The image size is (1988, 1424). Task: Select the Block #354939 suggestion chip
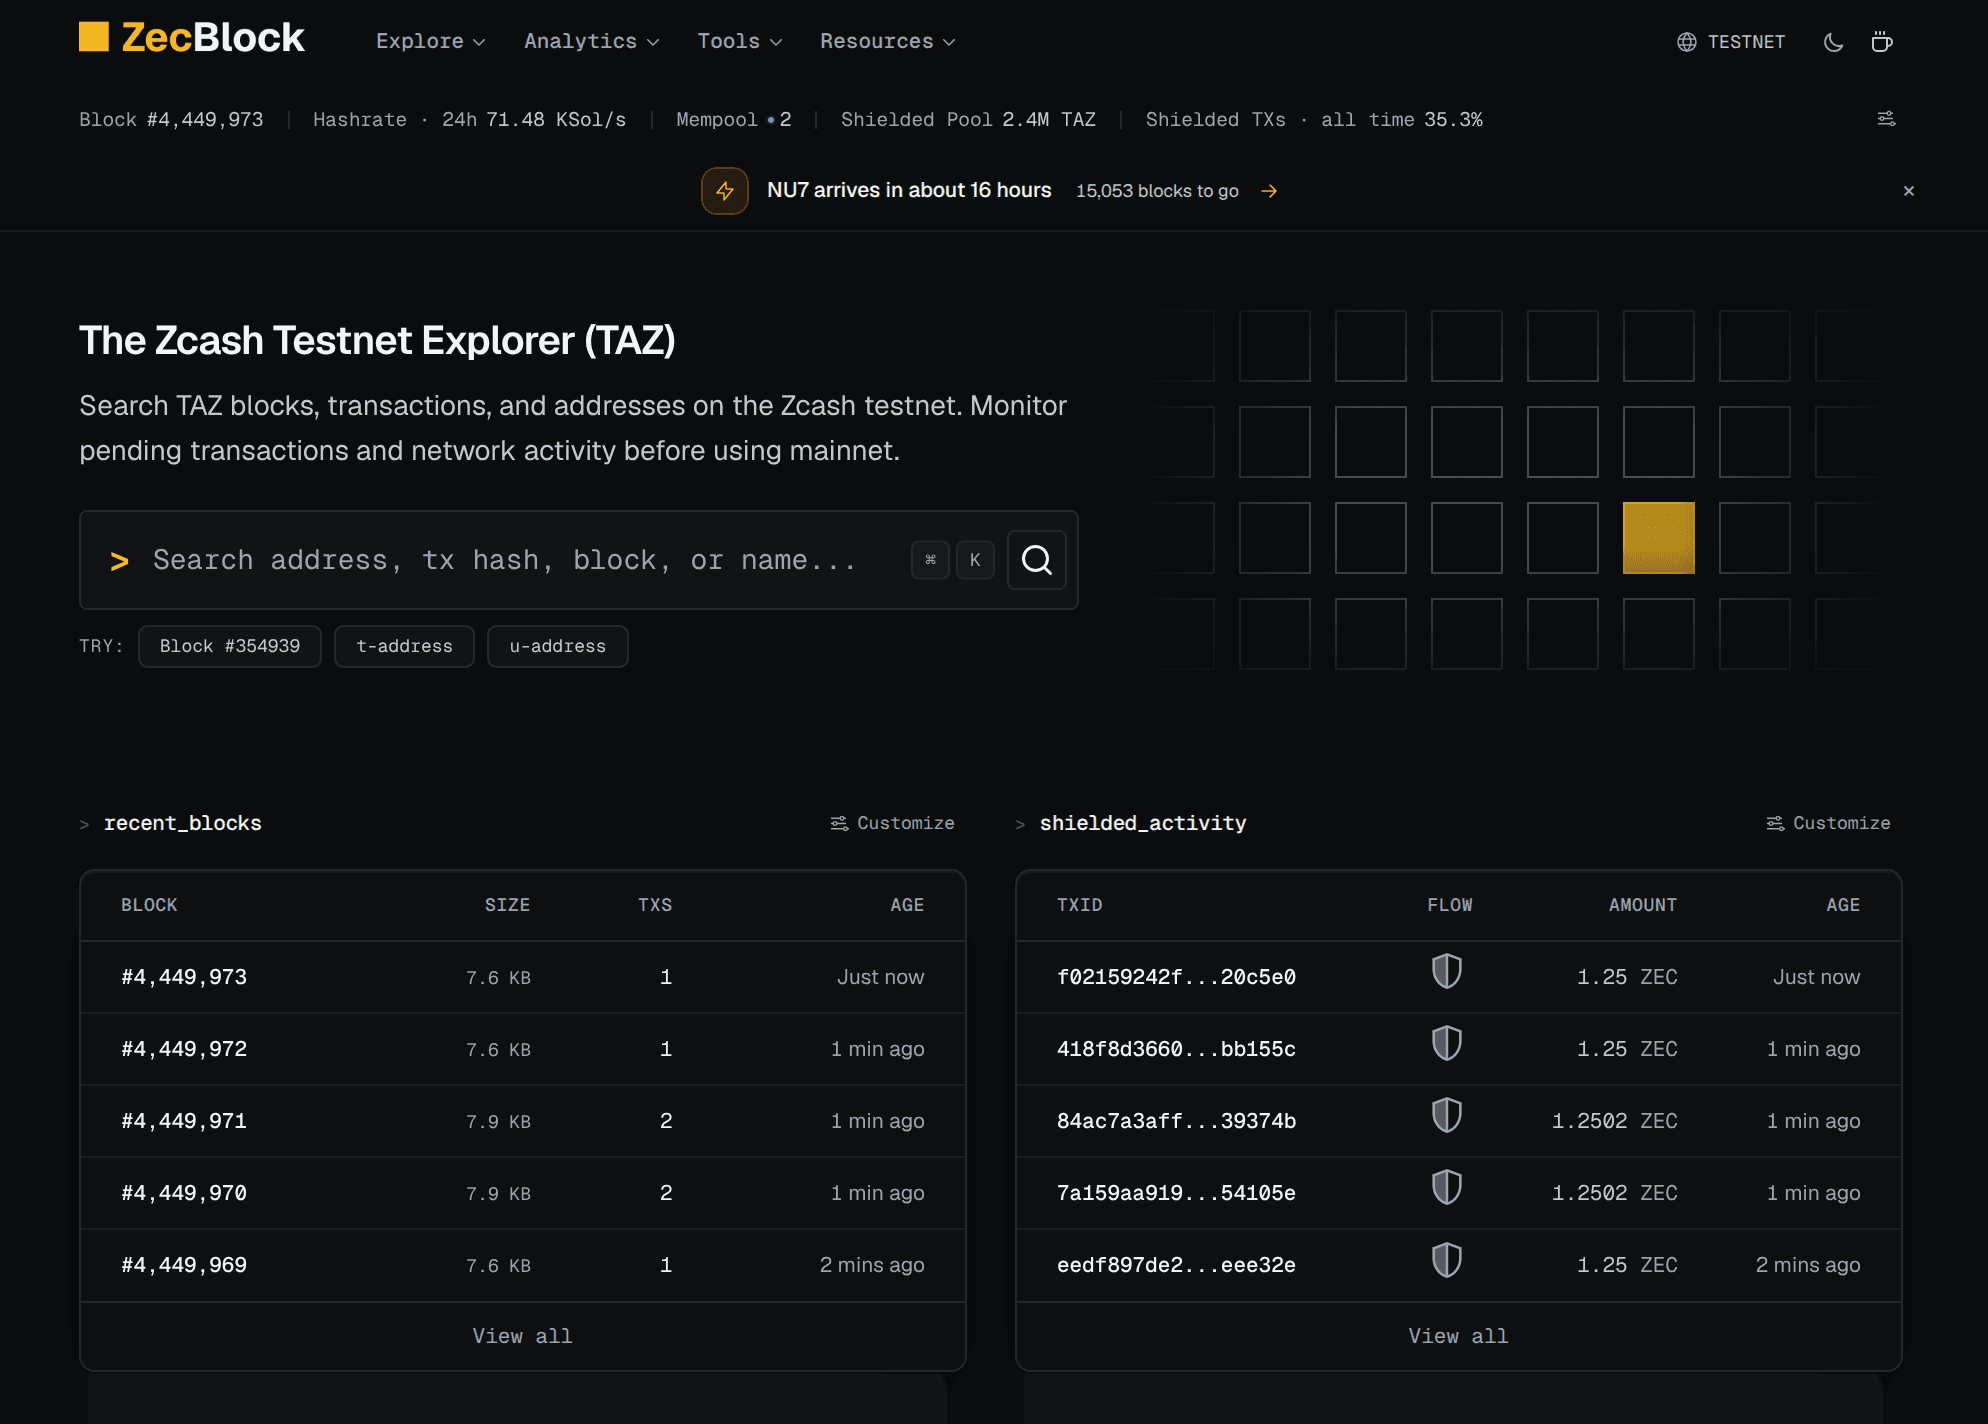point(230,646)
